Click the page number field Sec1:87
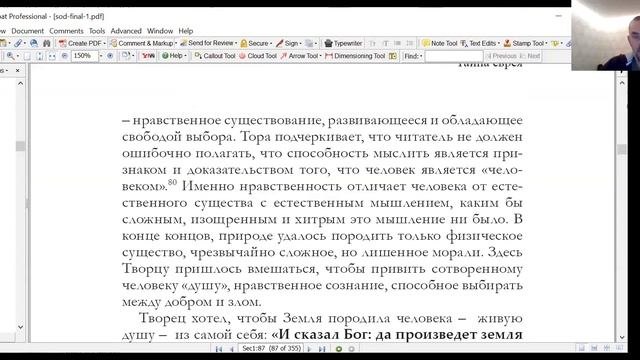Screen dimensions: 640x360 tap(271, 349)
